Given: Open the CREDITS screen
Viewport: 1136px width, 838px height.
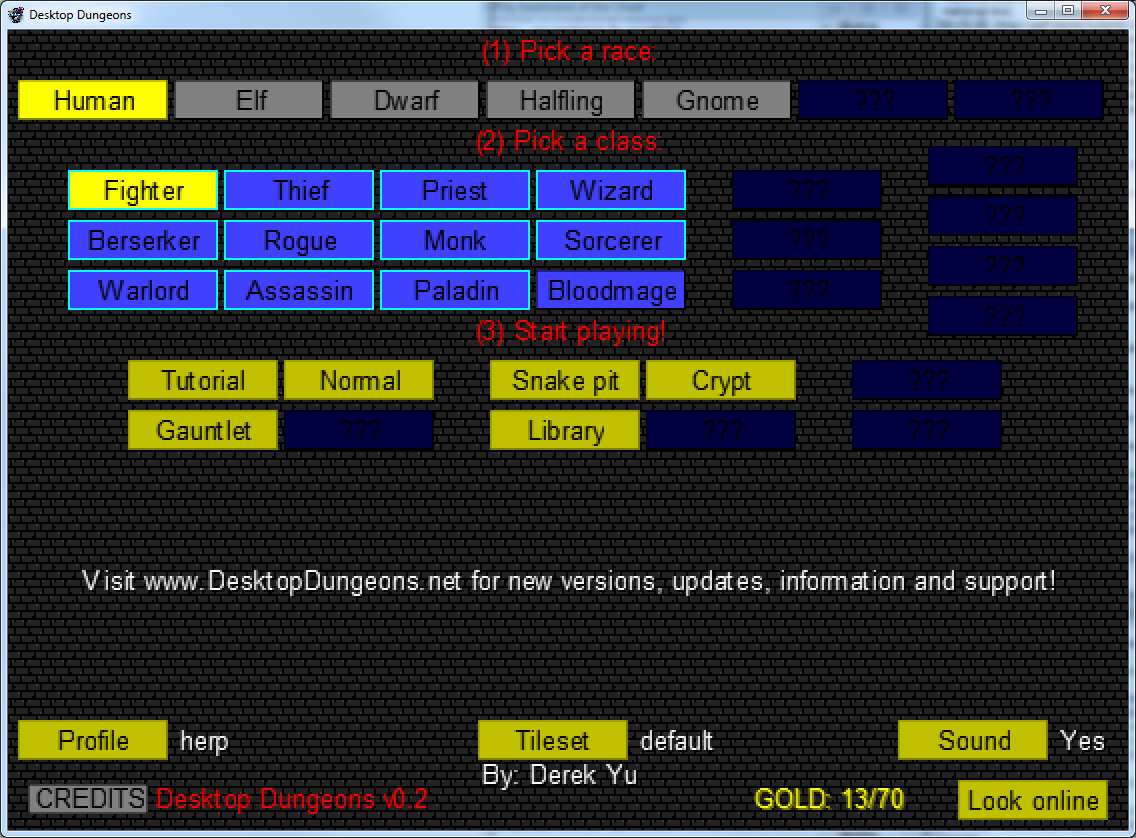Looking at the screenshot, I should (x=89, y=799).
